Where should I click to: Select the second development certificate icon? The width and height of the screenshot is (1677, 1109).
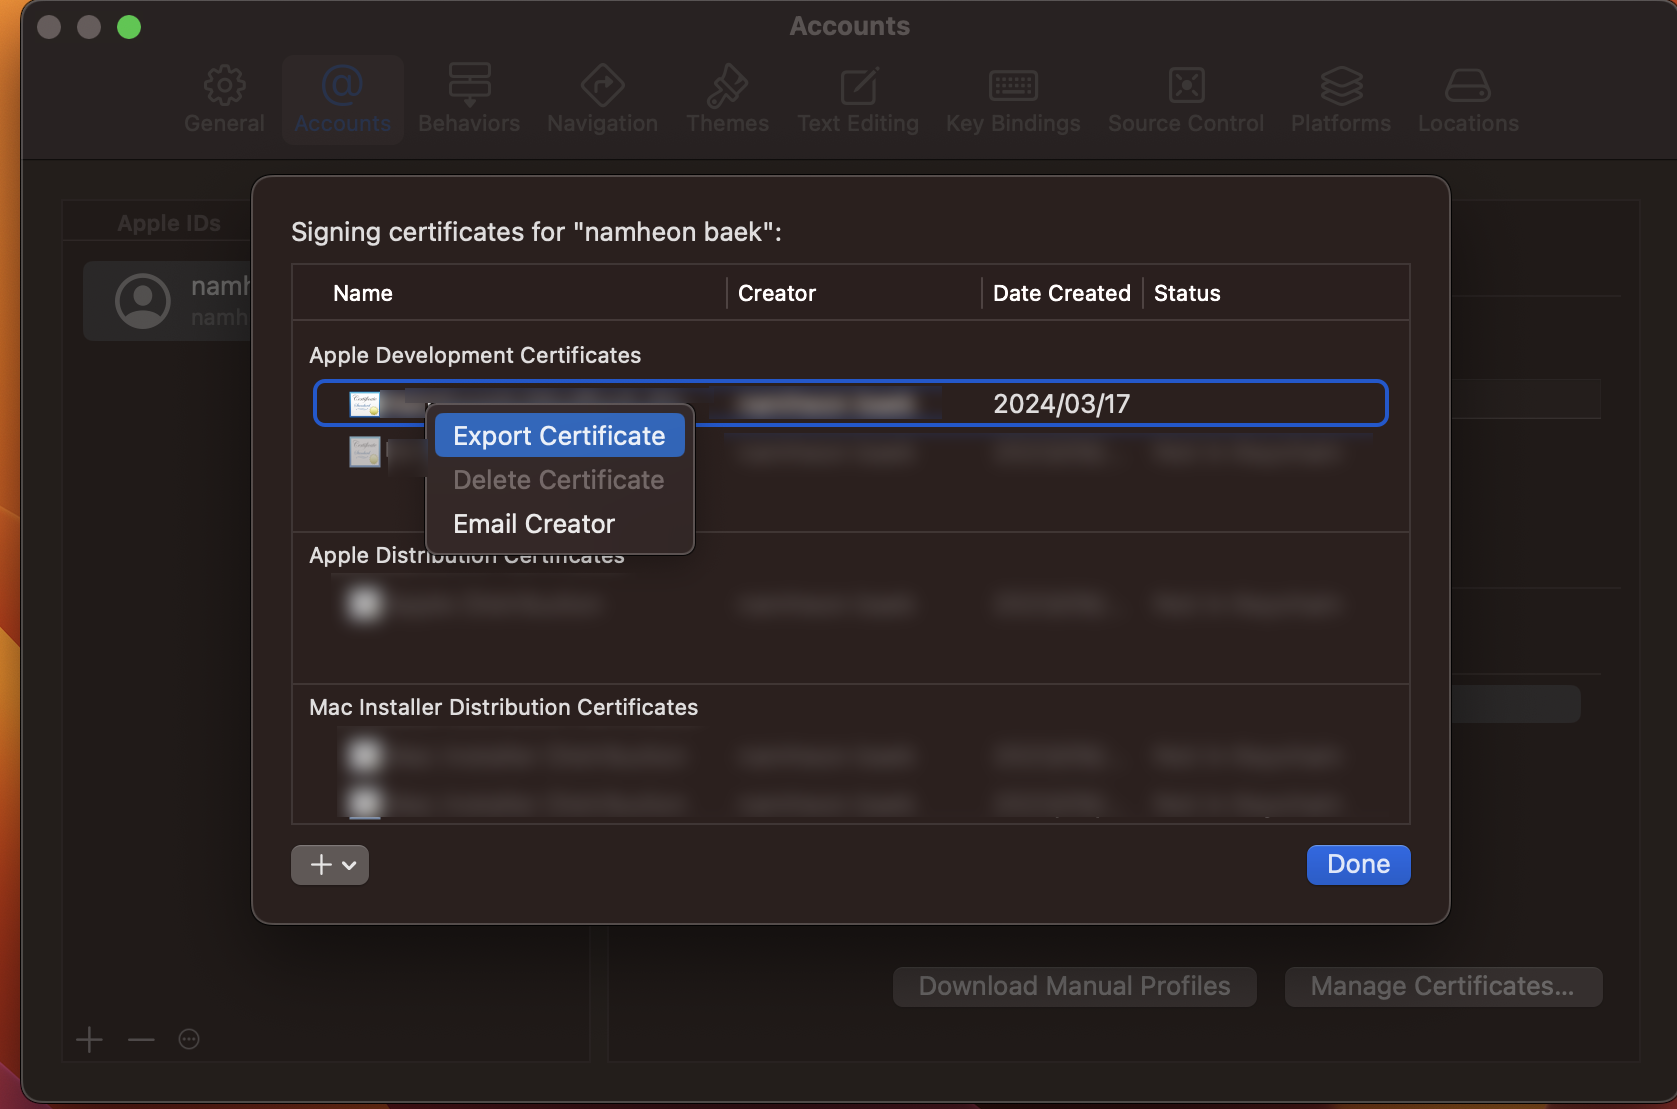[365, 451]
